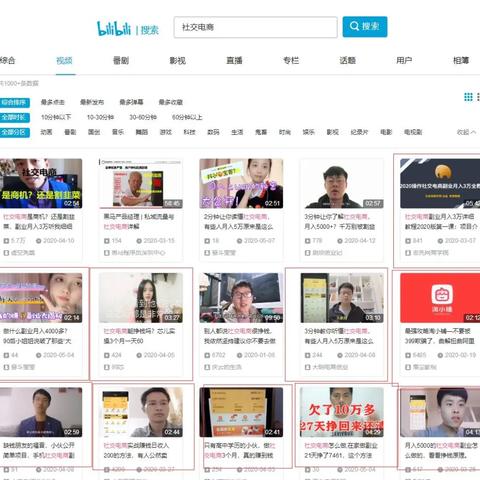Open video thumbnail with duration 02:59
Screen dimensions: 480x480
41,412
